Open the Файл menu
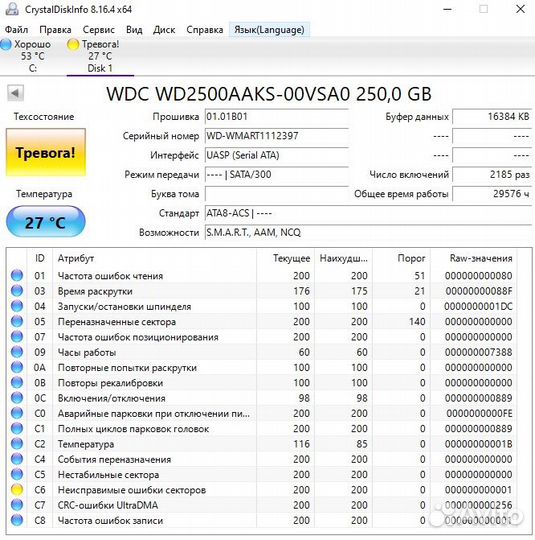The width and height of the screenshot is (535, 540). click(x=16, y=30)
